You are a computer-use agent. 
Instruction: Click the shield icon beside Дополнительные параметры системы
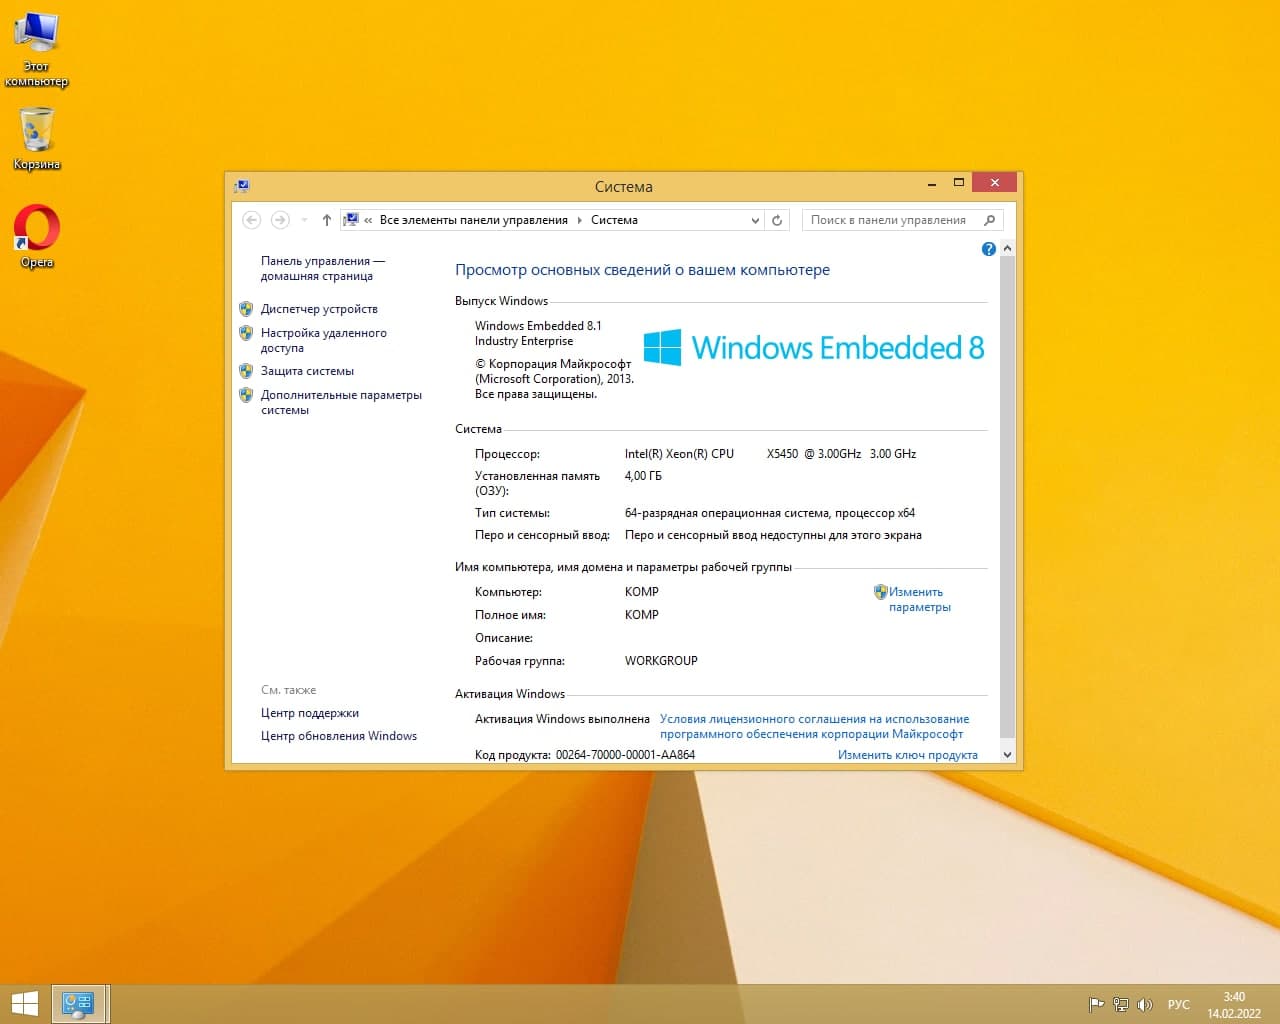[x=246, y=395]
